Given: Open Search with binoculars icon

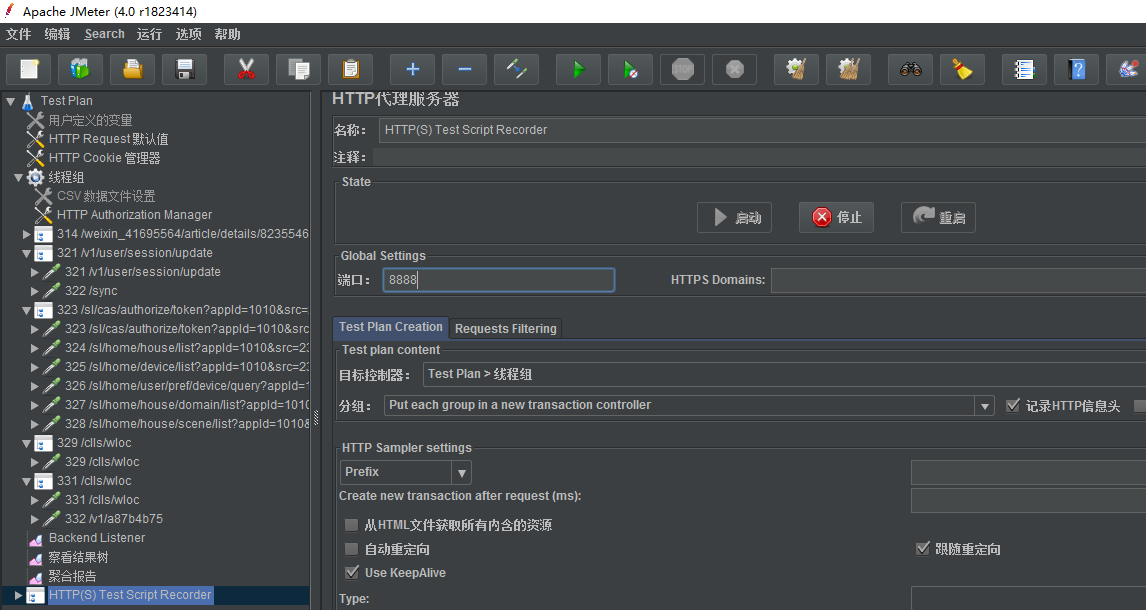Looking at the screenshot, I should (x=910, y=69).
